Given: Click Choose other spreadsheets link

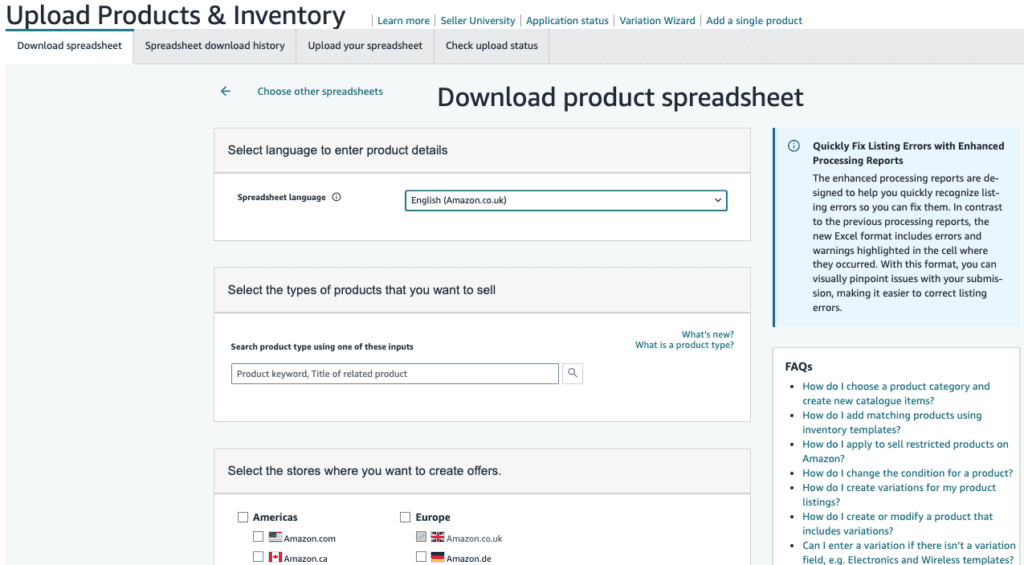Looking at the screenshot, I should [x=320, y=91].
